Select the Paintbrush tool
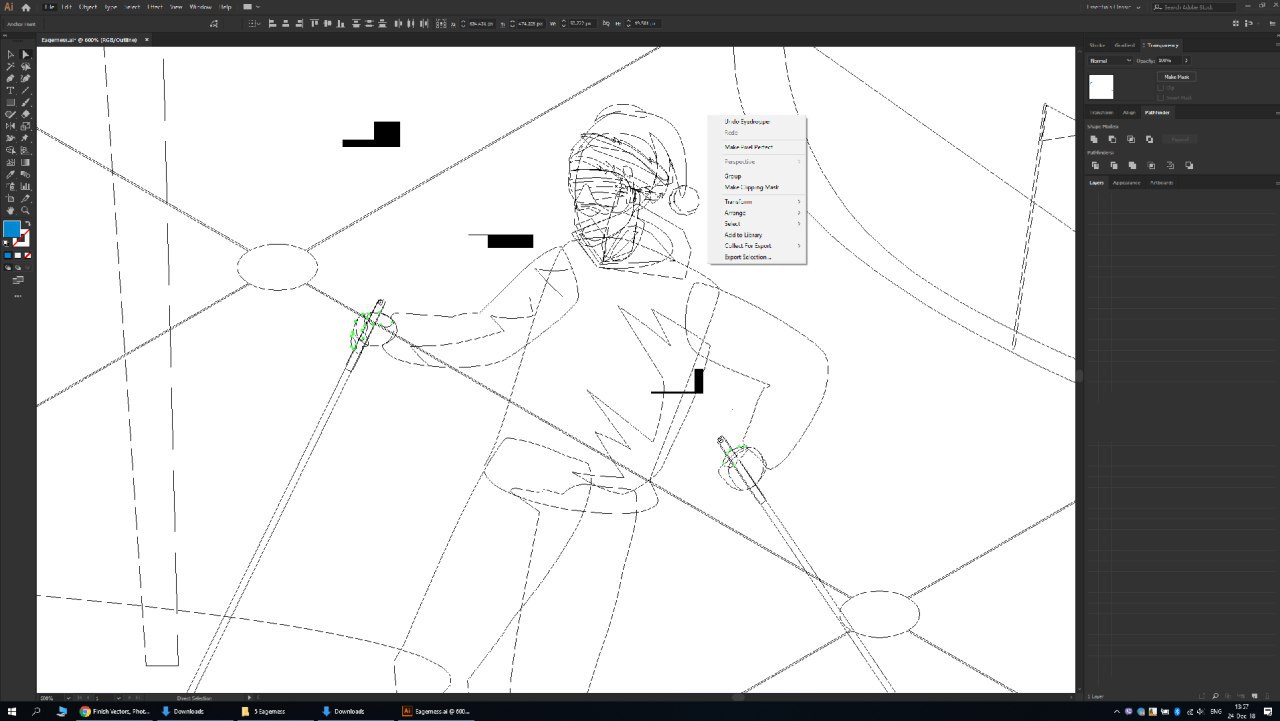Viewport: 1280px width, 721px height. (x=25, y=102)
